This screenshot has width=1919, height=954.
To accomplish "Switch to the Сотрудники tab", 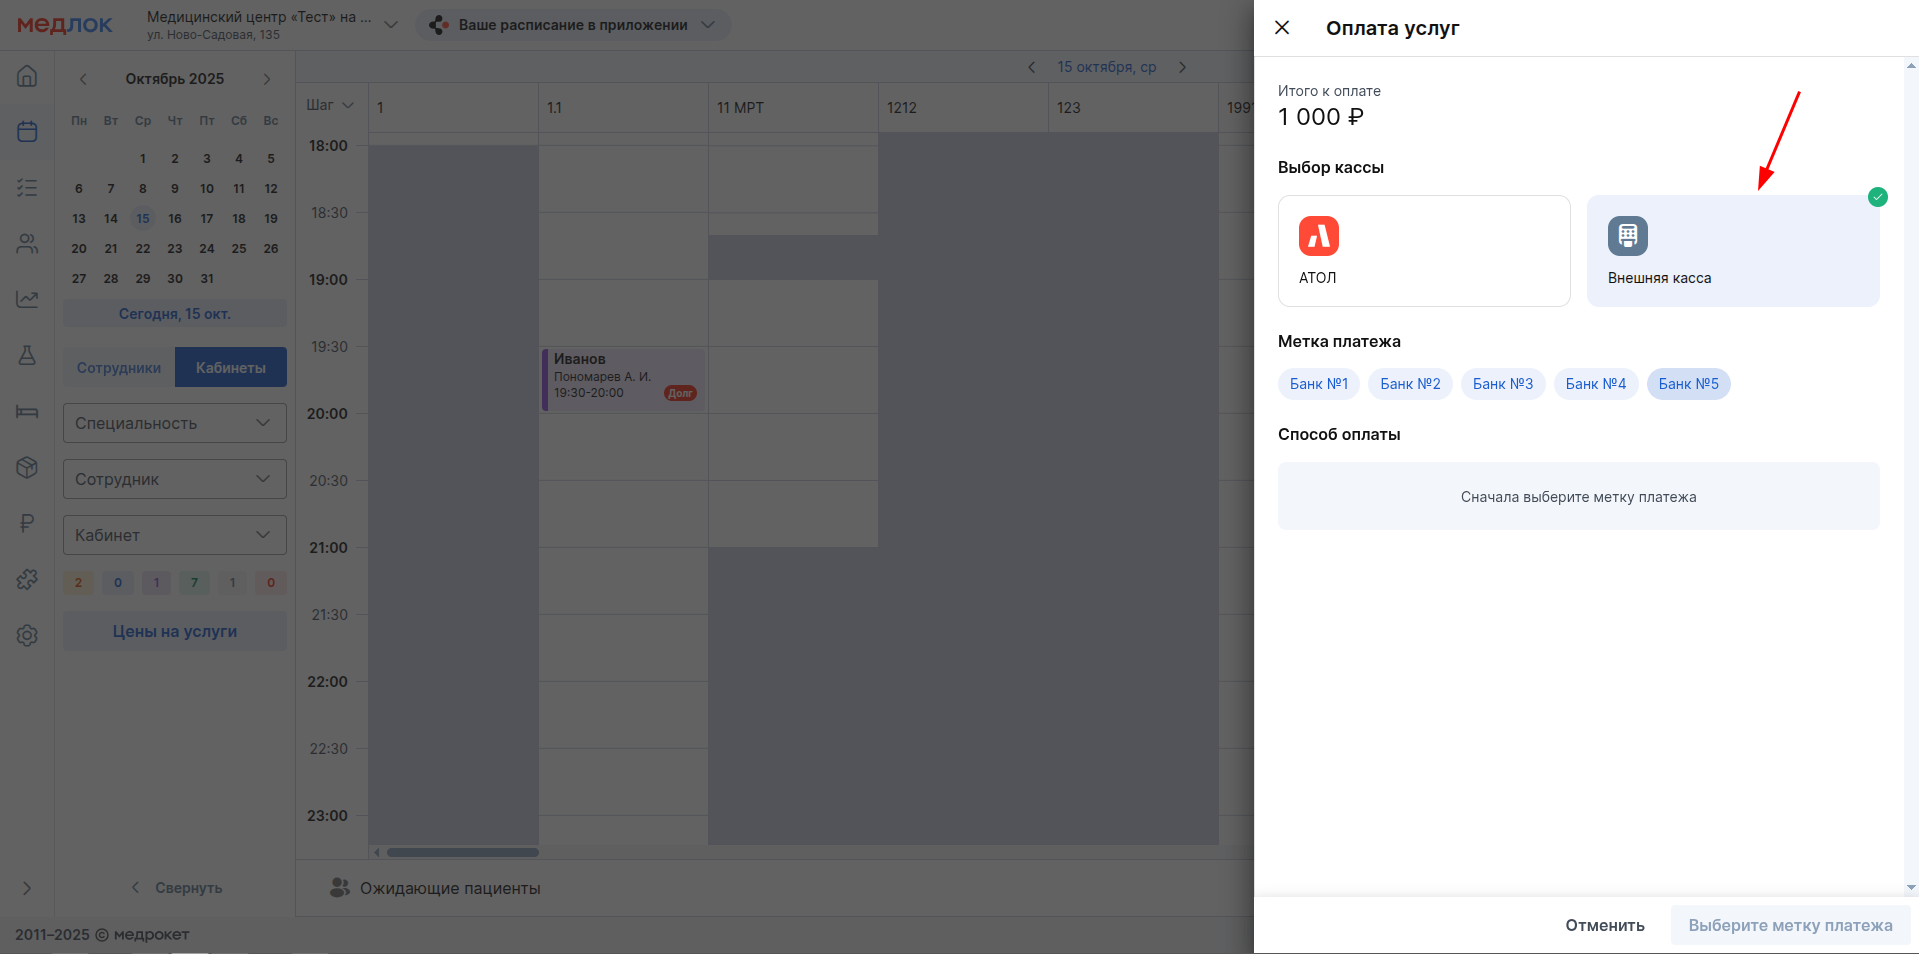I will (x=119, y=367).
